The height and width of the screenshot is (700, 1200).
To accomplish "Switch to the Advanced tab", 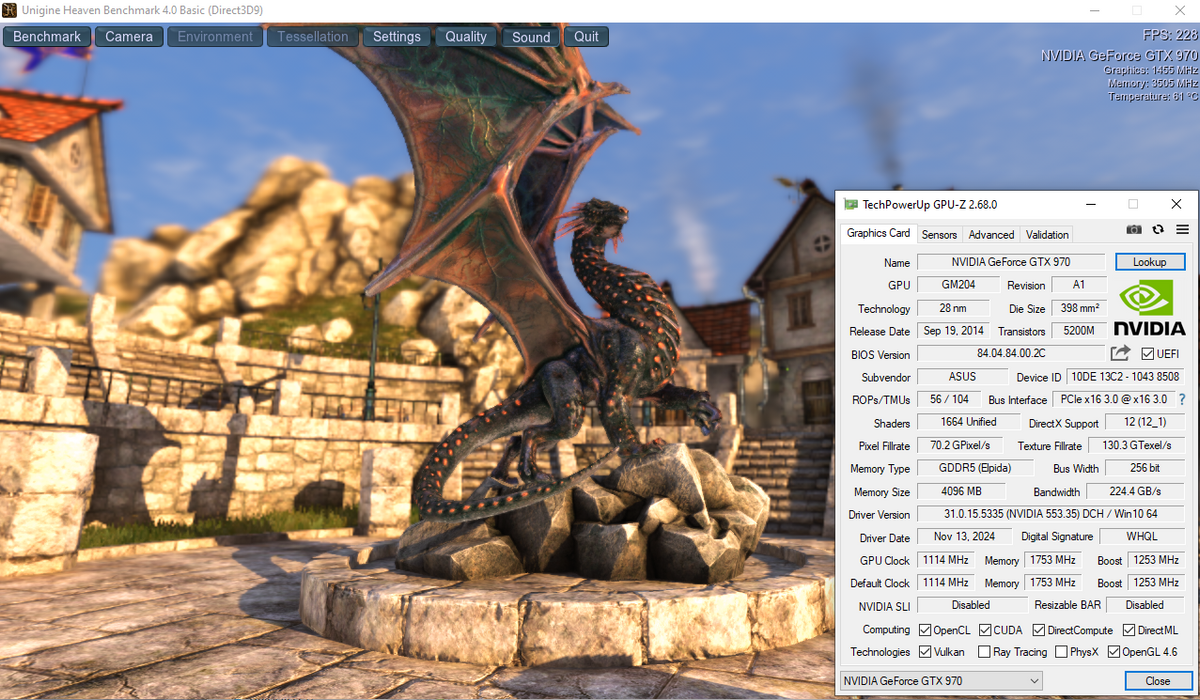I will click(x=991, y=234).
